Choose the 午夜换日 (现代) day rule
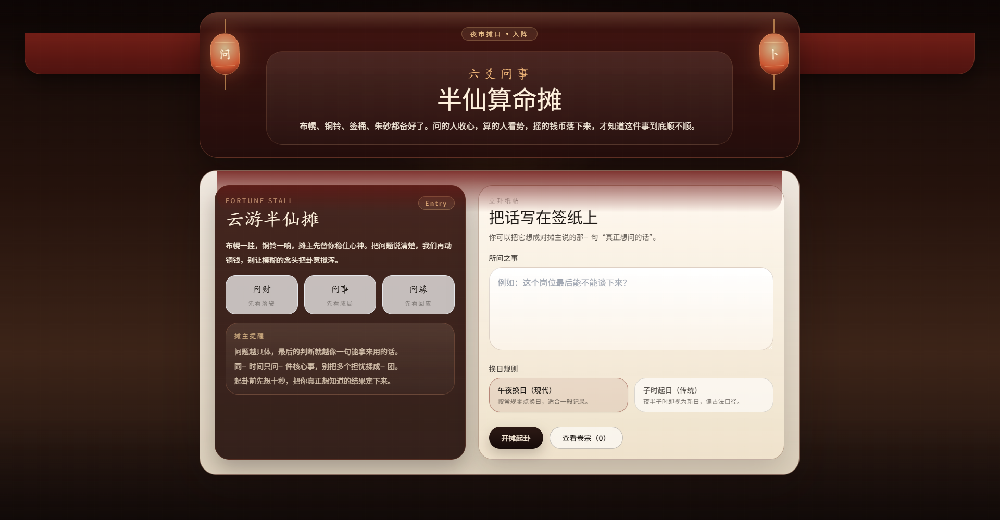The height and width of the screenshot is (520, 1000). coord(559,395)
